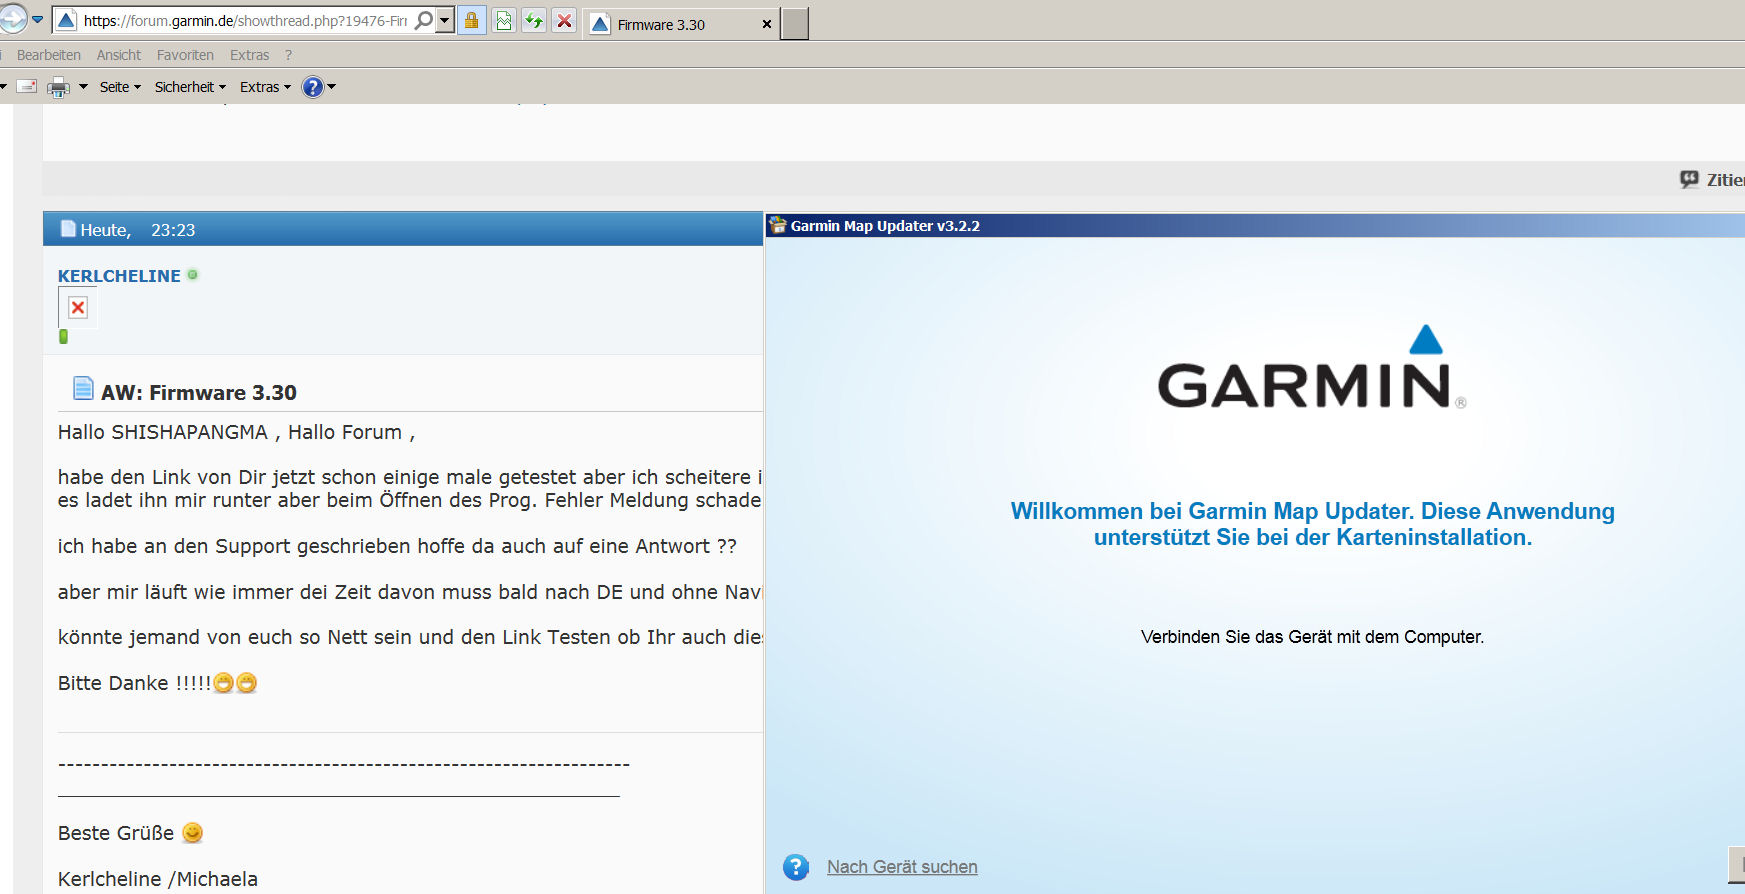Click the blue help circle icon
Screen dimensions: 1745x894
313,87
